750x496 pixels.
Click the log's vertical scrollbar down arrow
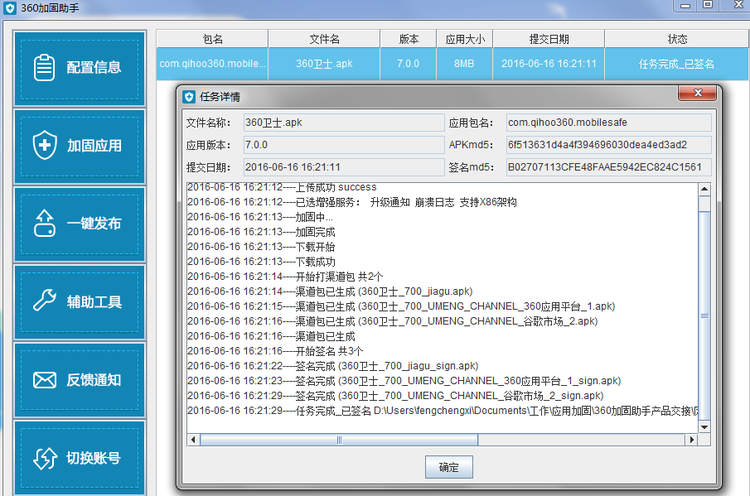pyautogui.click(x=704, y=427)
